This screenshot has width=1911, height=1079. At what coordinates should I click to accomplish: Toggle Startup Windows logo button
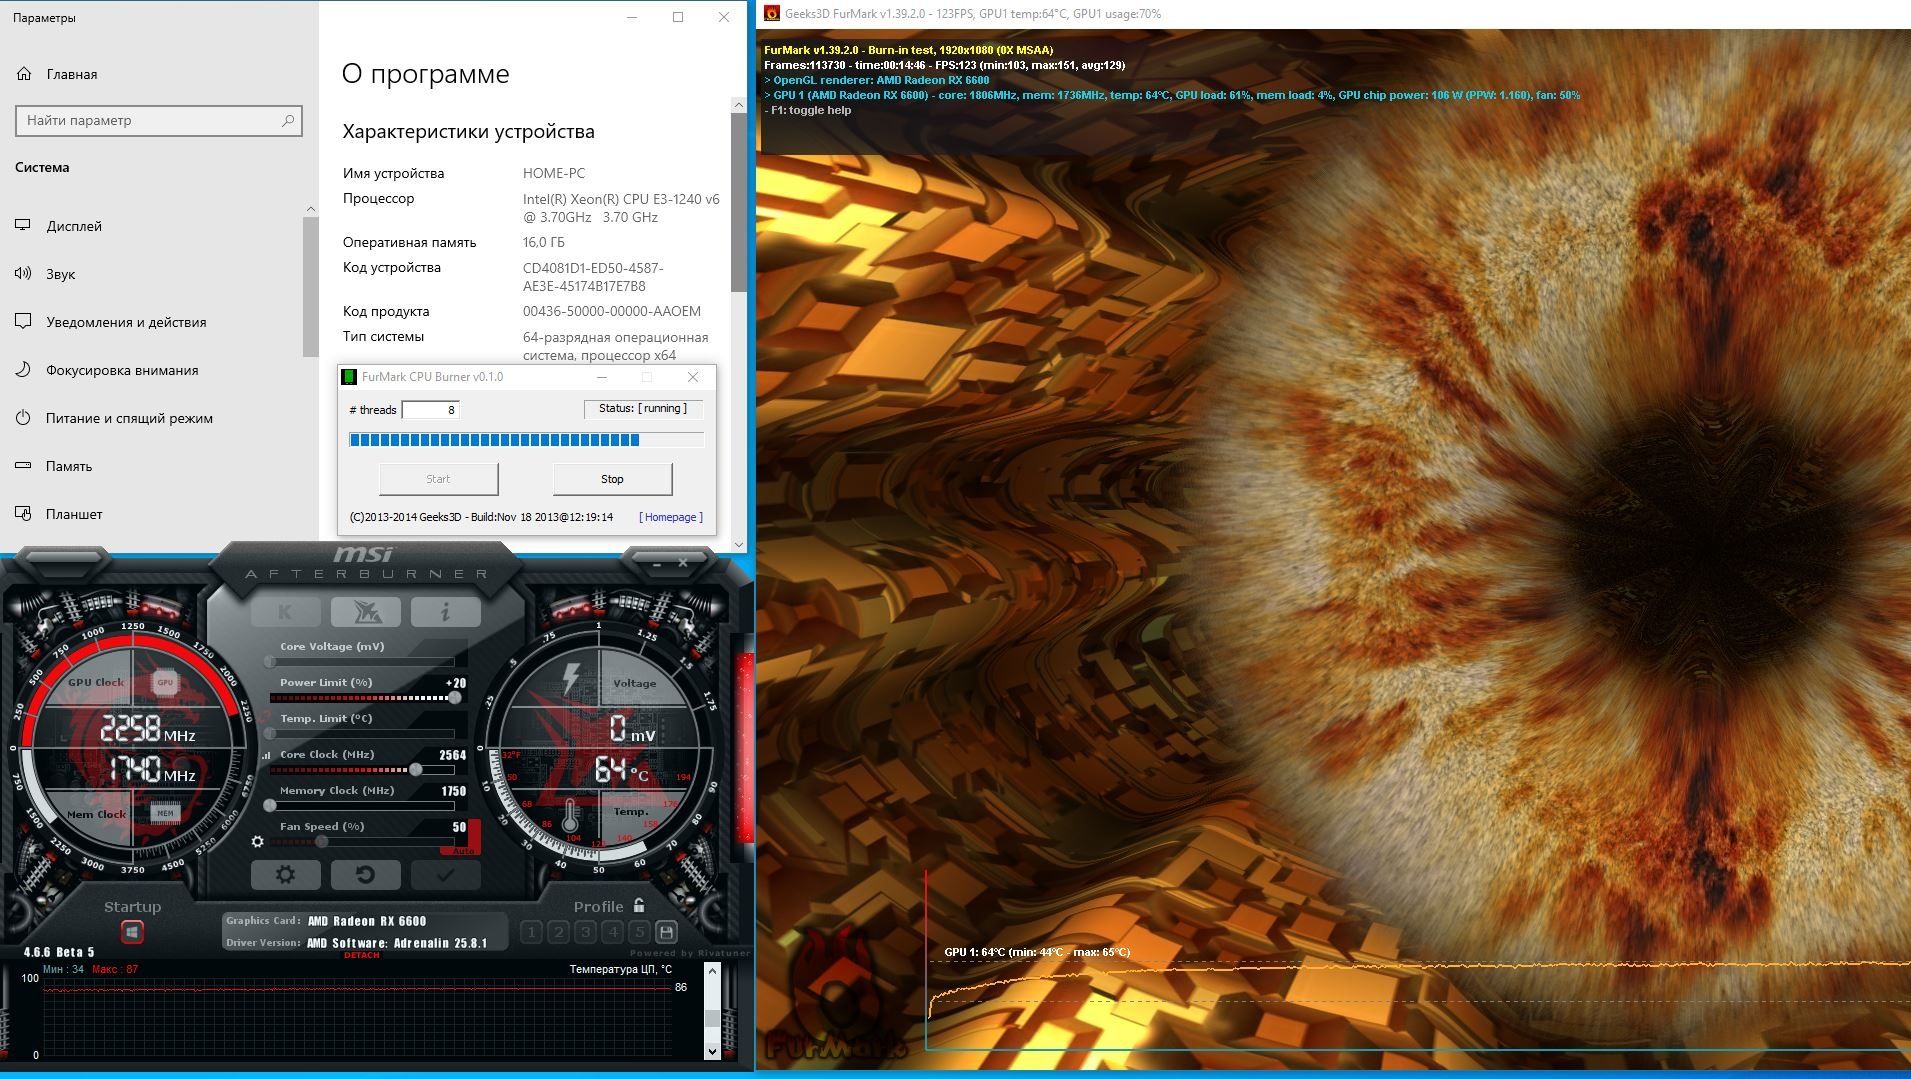[x=132, y=932]
